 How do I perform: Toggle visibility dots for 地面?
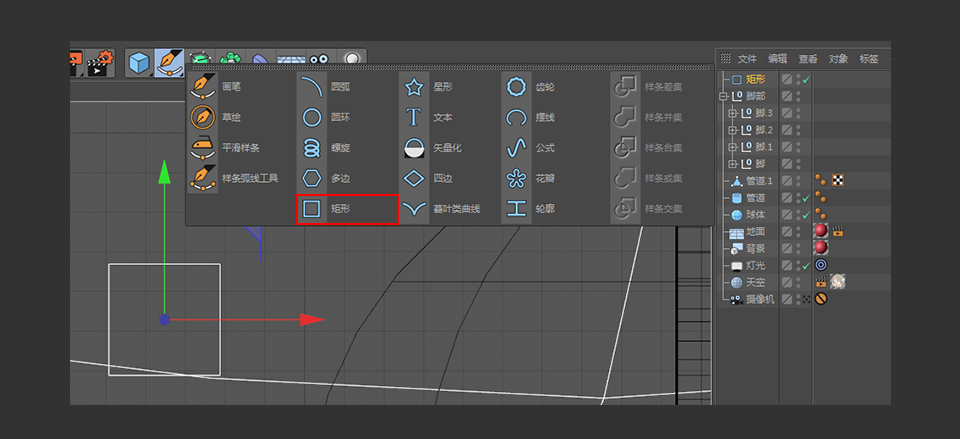[x=798, y=232]
